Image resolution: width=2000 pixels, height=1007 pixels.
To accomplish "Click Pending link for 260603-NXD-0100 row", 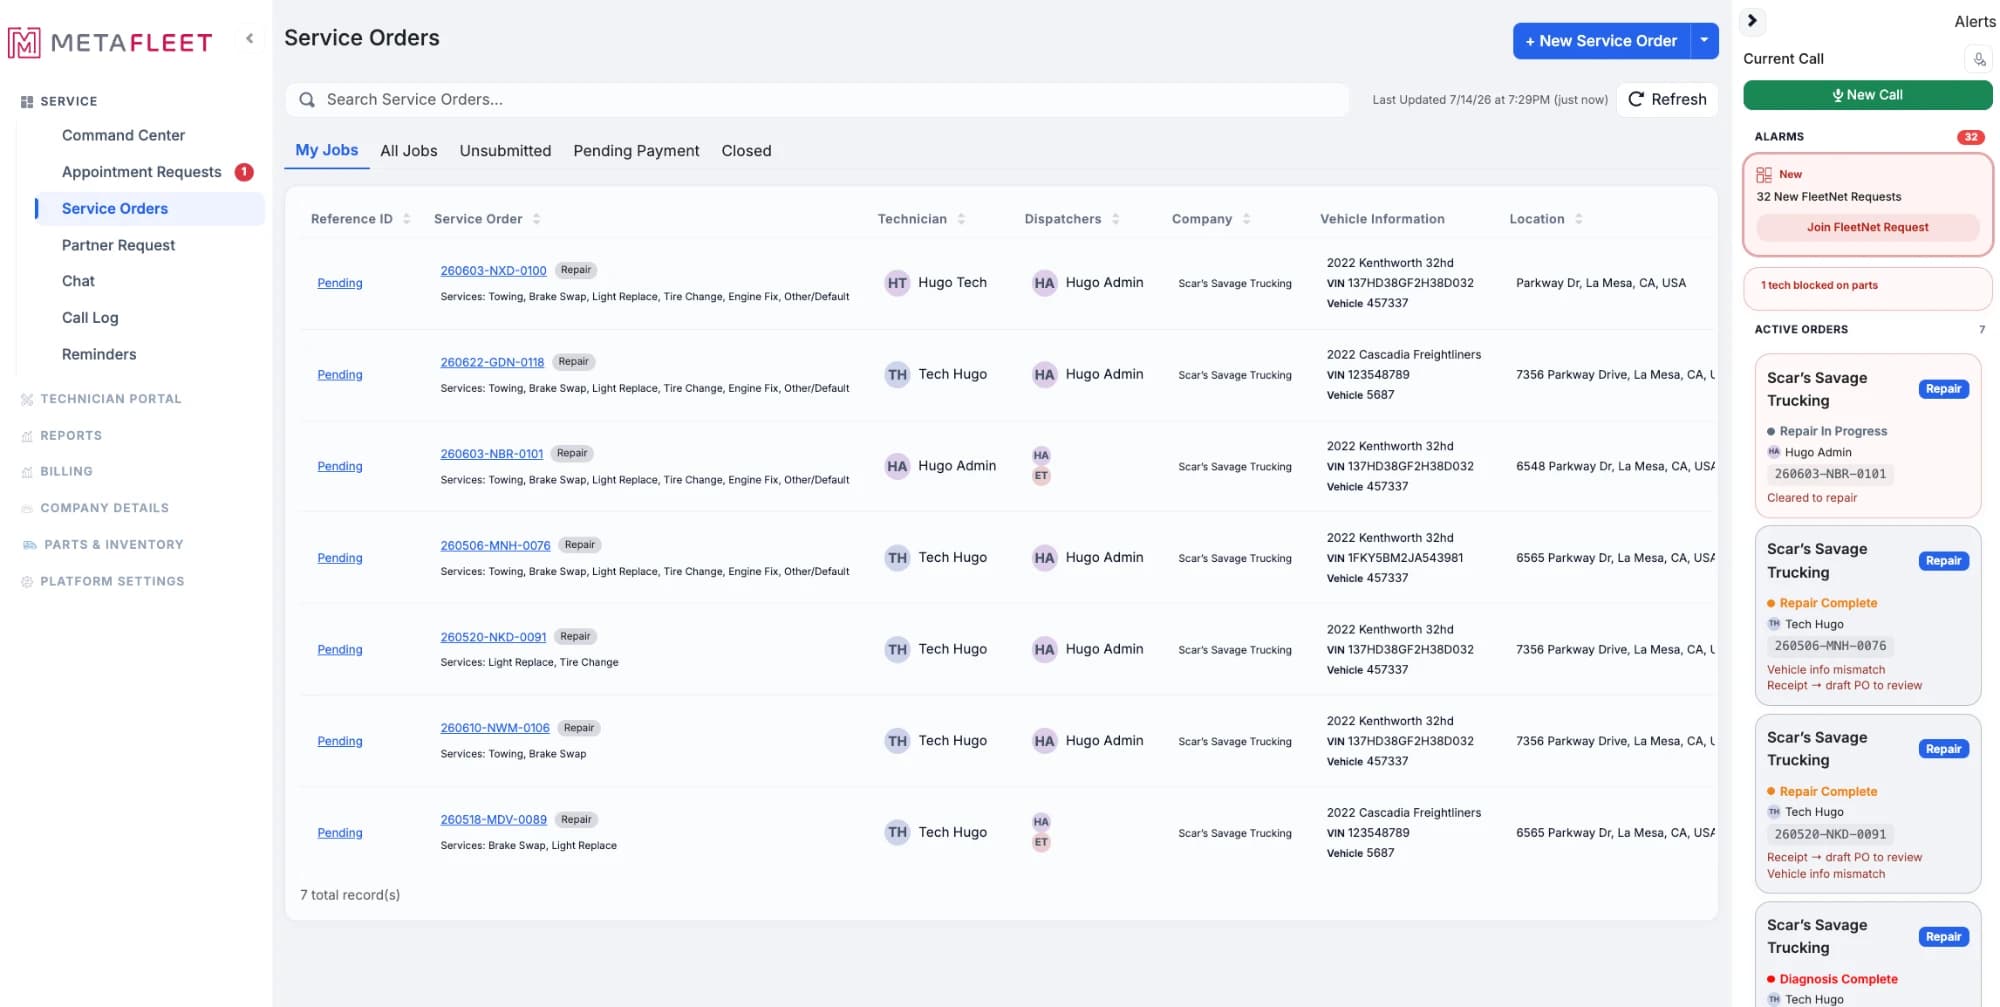I will pyautogui.click(x=340, y=283).
